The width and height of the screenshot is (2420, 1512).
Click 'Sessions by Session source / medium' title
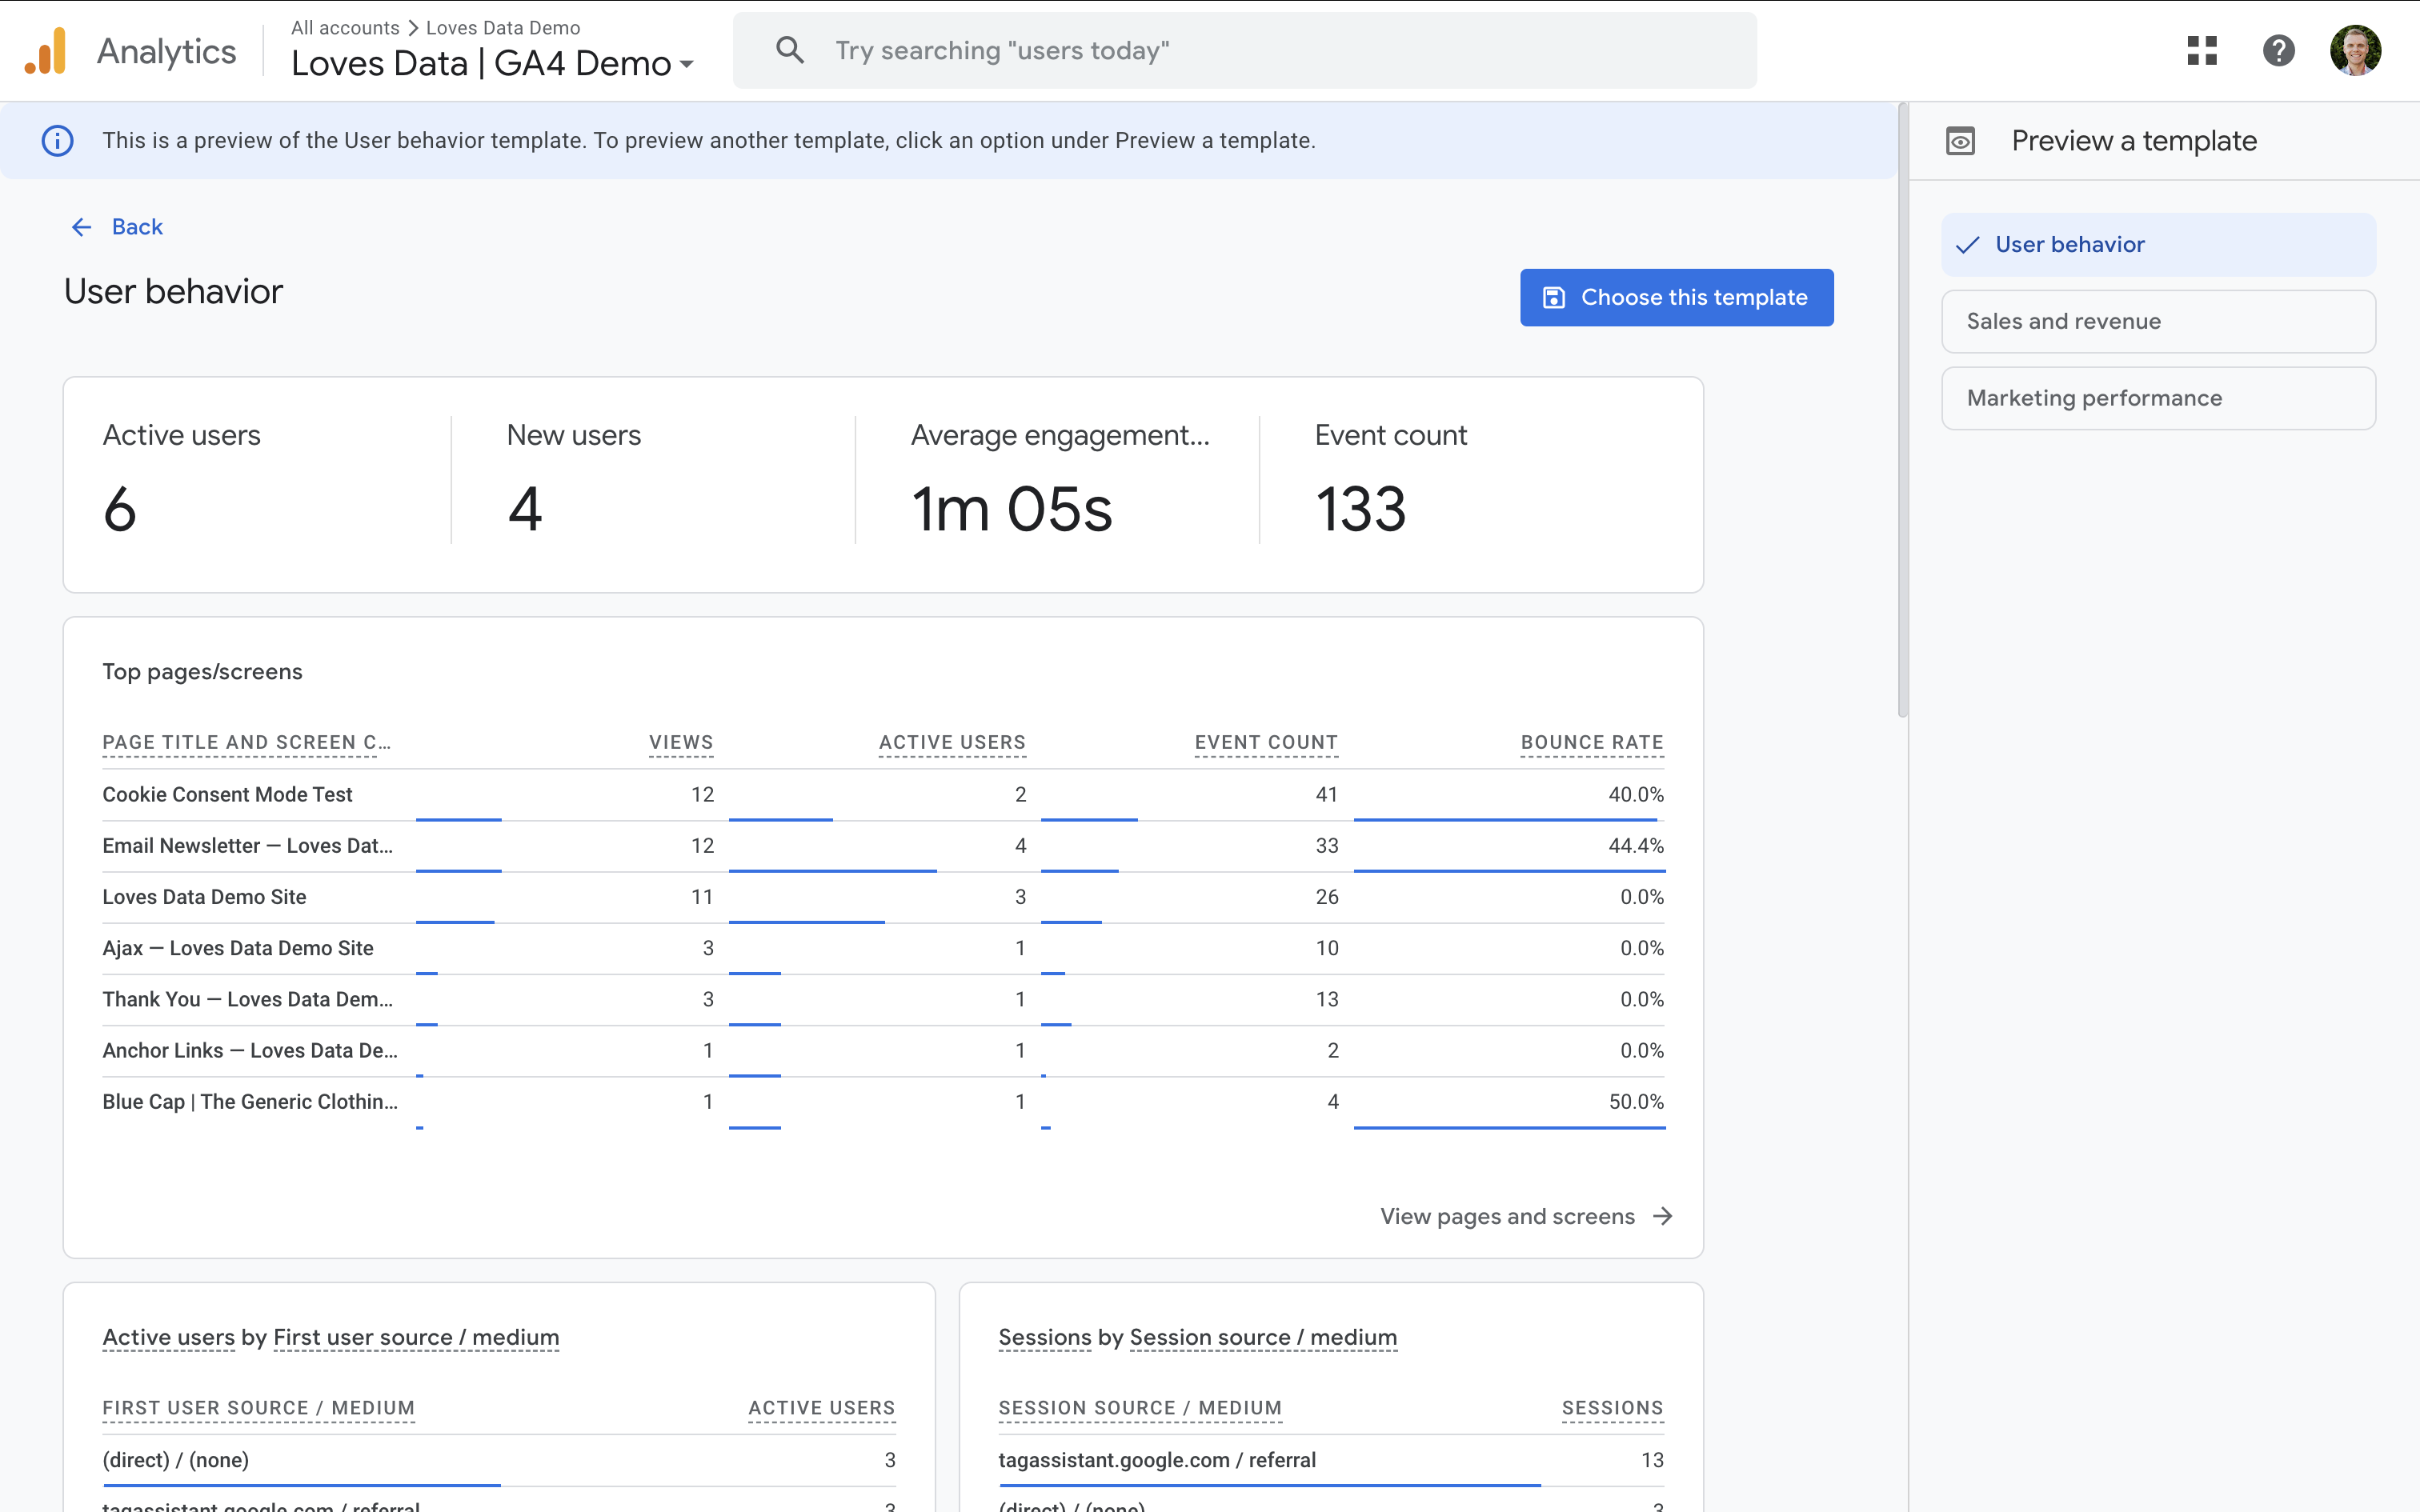pyautogui.click(x=1198, y=1337)
